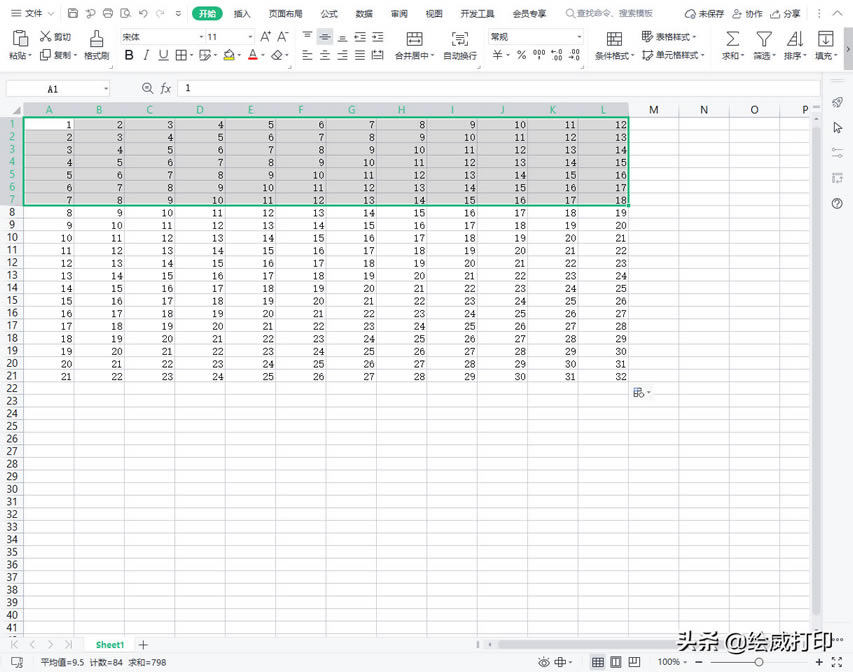
Task: Click the AutoSum (求和) sigma icon
Action: click(732, 38)
